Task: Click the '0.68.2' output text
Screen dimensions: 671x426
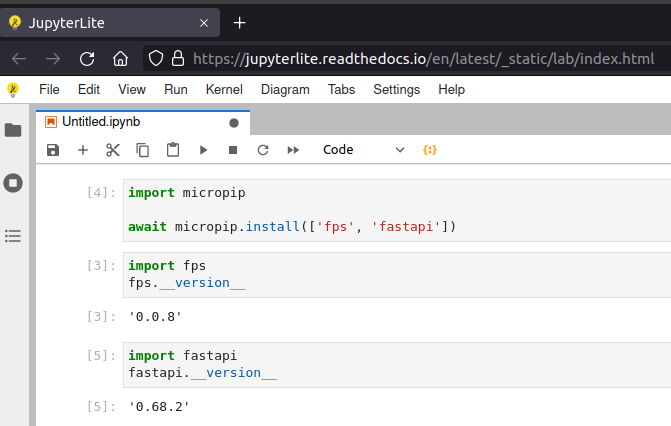Action: pos(159,407)
